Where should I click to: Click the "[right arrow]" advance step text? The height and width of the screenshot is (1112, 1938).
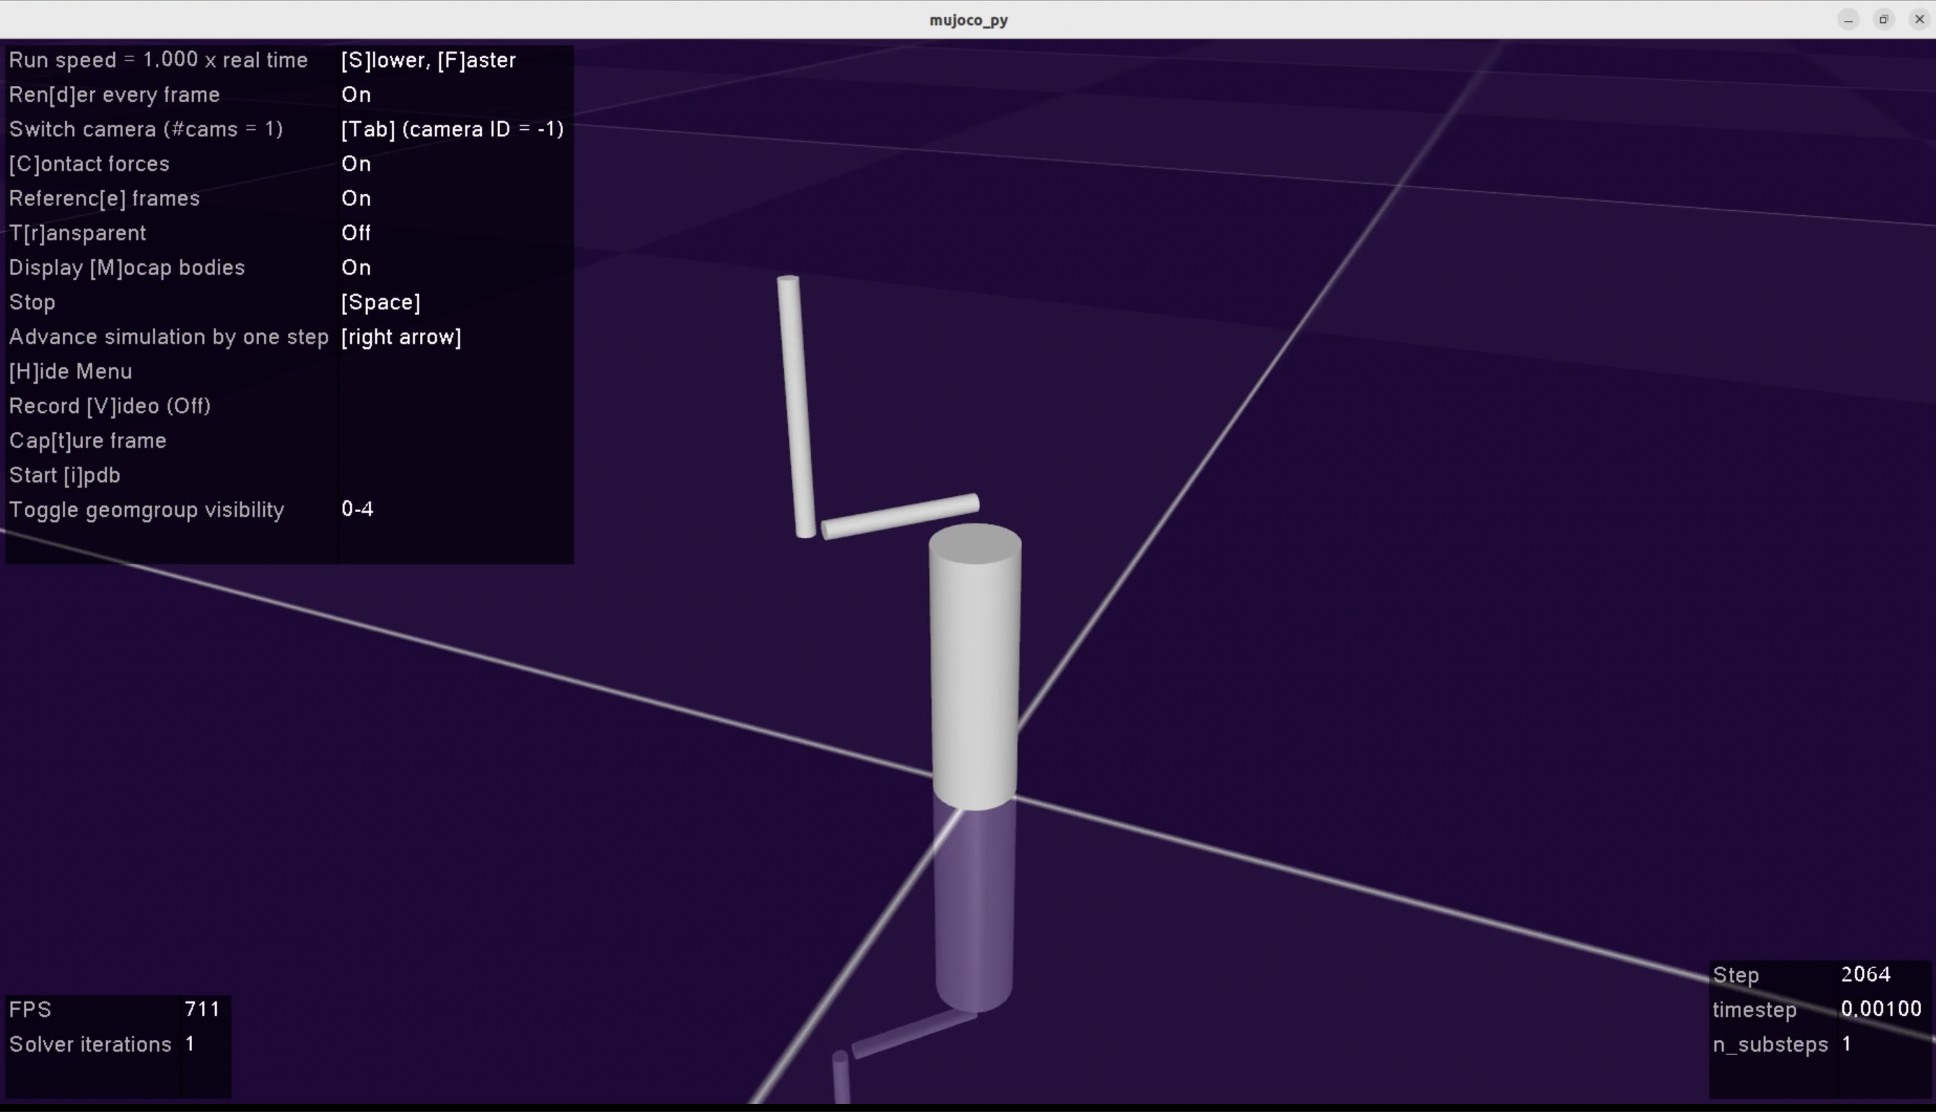coord(401,337)
